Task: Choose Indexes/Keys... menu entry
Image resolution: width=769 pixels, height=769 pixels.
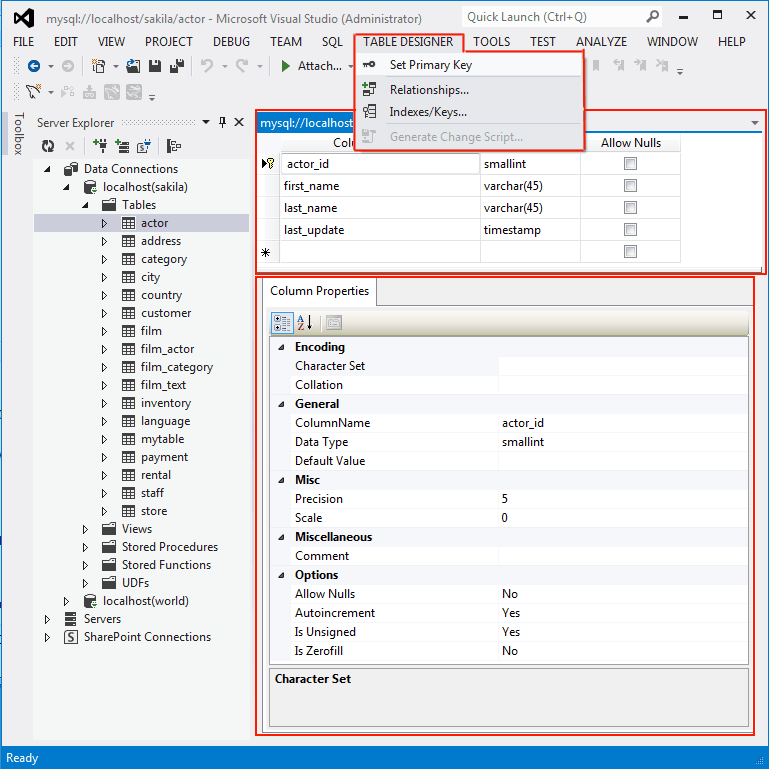Action: [x=470, y=112]
